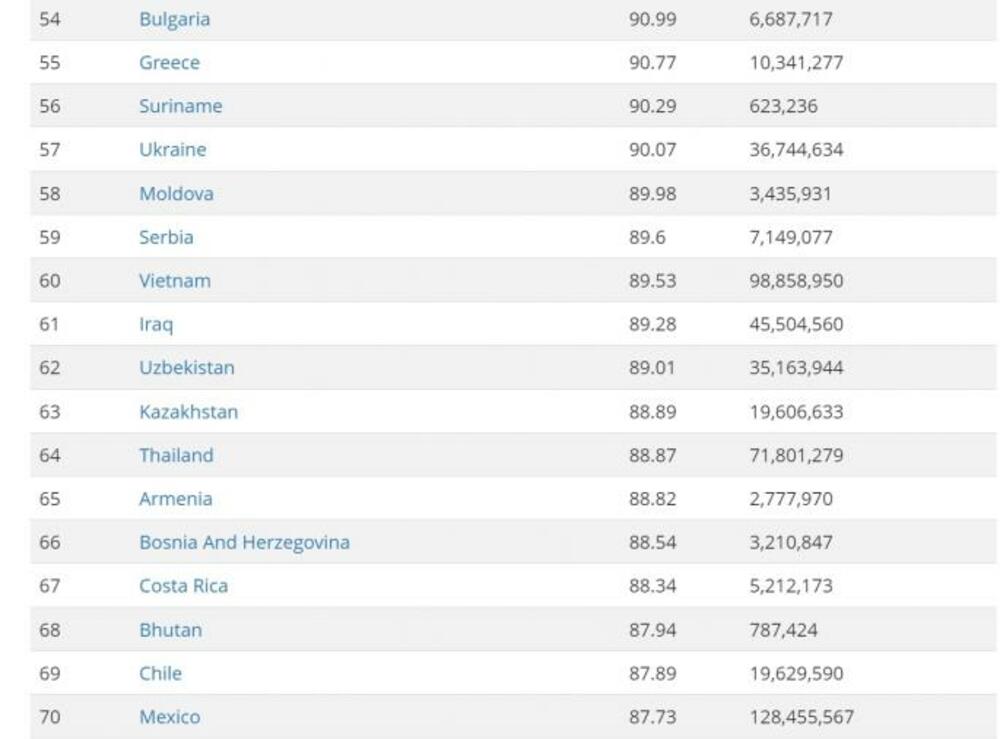1000x739 pixels.
Task: Open the Thailand link
Action: 176,455
